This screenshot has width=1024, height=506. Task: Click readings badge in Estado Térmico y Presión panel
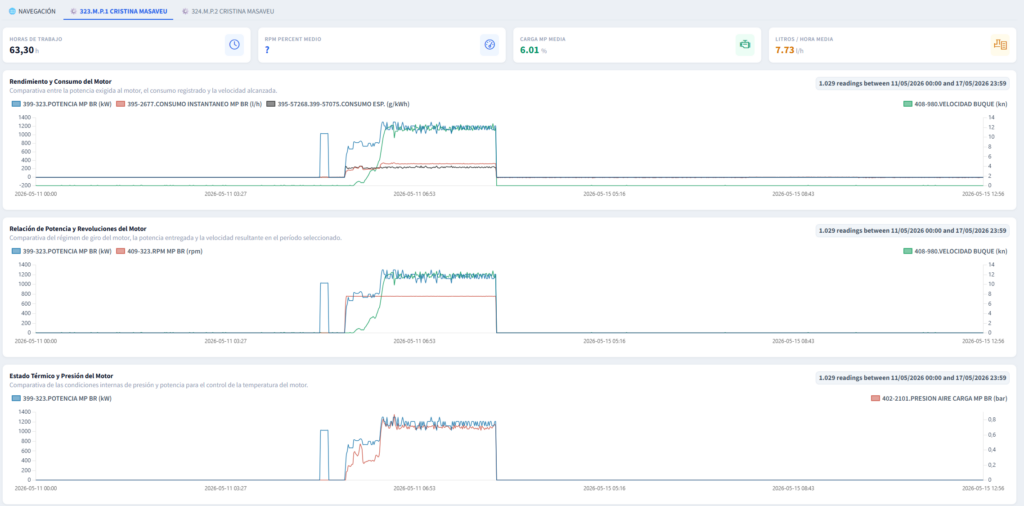(x=913, y=378)
